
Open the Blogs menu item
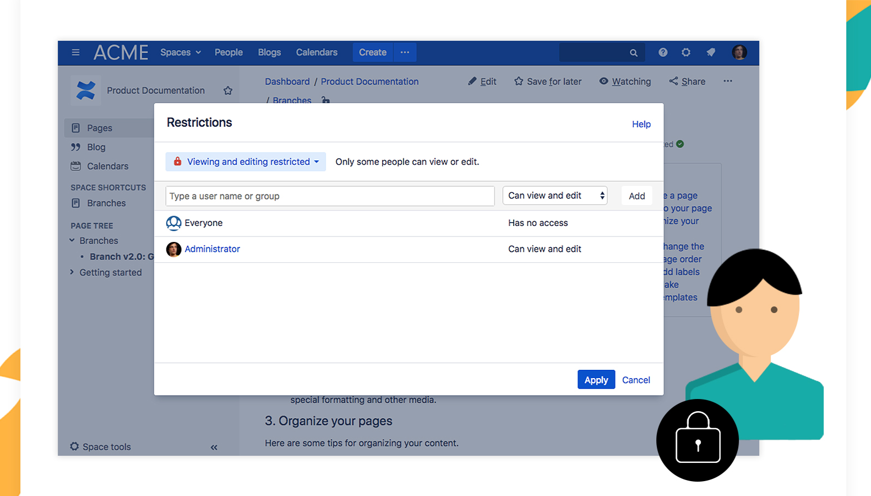(269, 52)
